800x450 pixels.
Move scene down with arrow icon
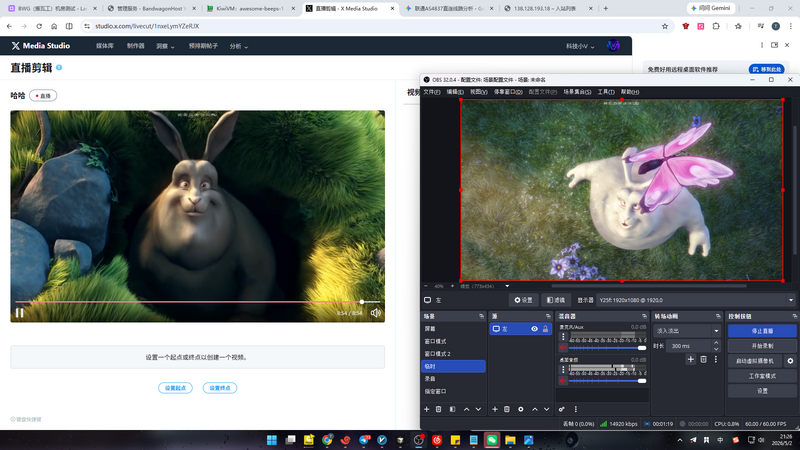[x=478, y=409]
